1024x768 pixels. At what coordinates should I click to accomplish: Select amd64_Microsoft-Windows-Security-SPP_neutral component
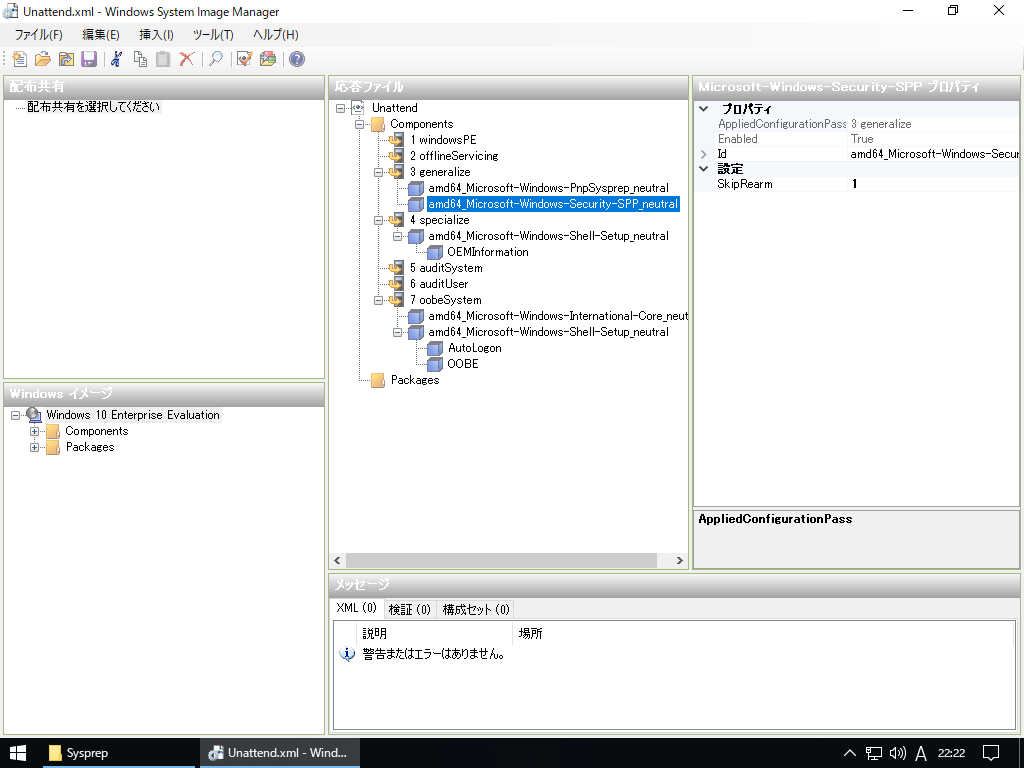point(553,204)
